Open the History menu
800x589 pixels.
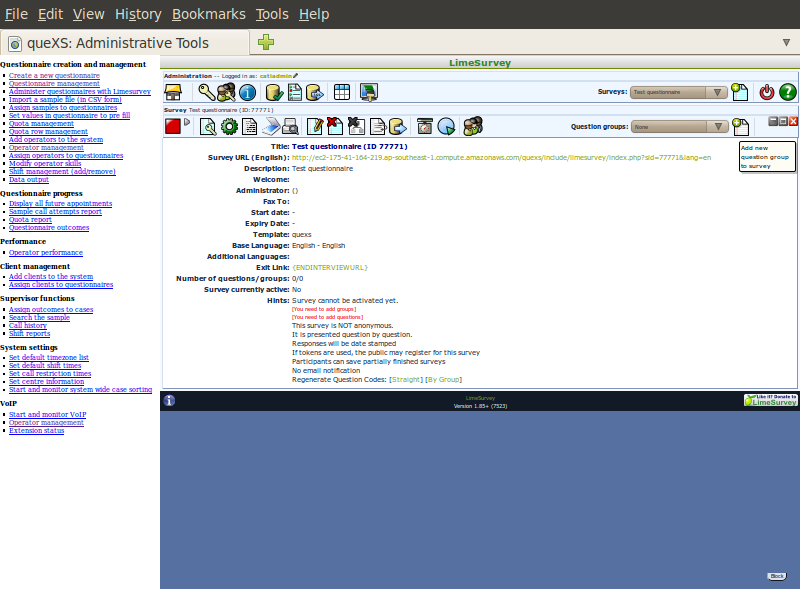[x=138, y=14]
